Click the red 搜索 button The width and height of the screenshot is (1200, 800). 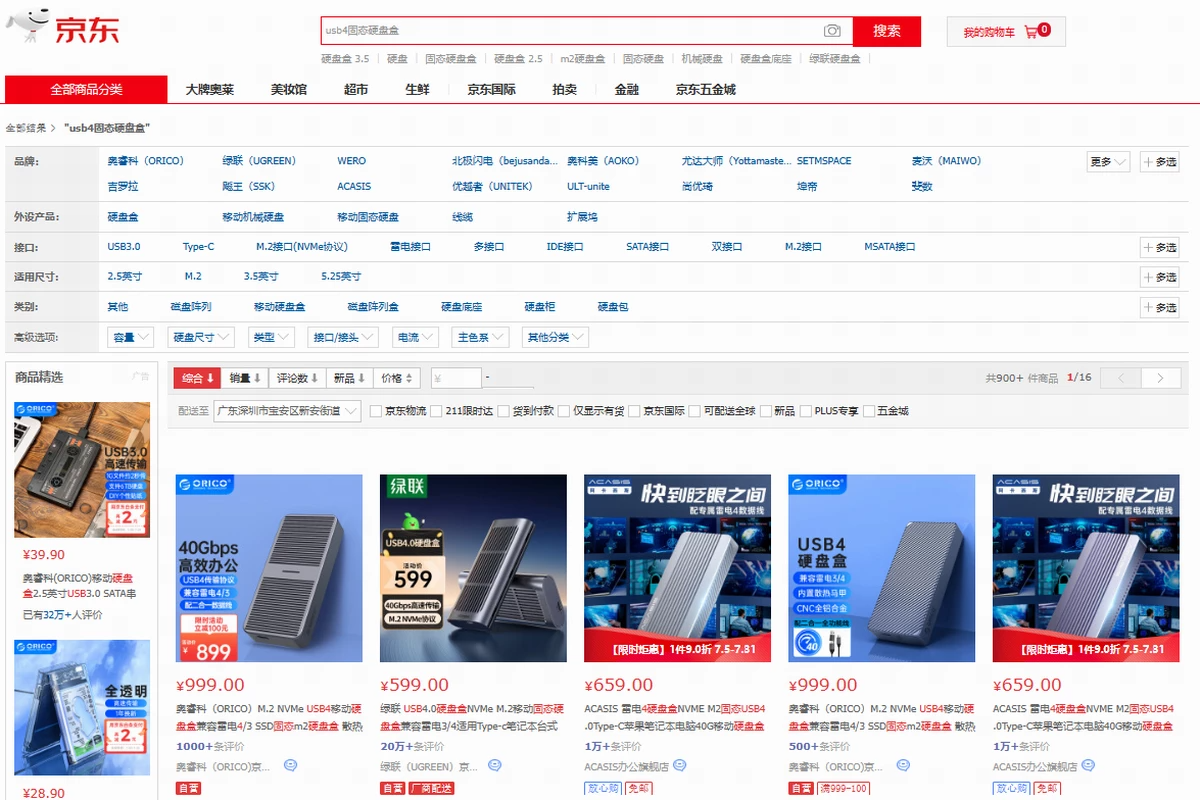coord(887,31)
